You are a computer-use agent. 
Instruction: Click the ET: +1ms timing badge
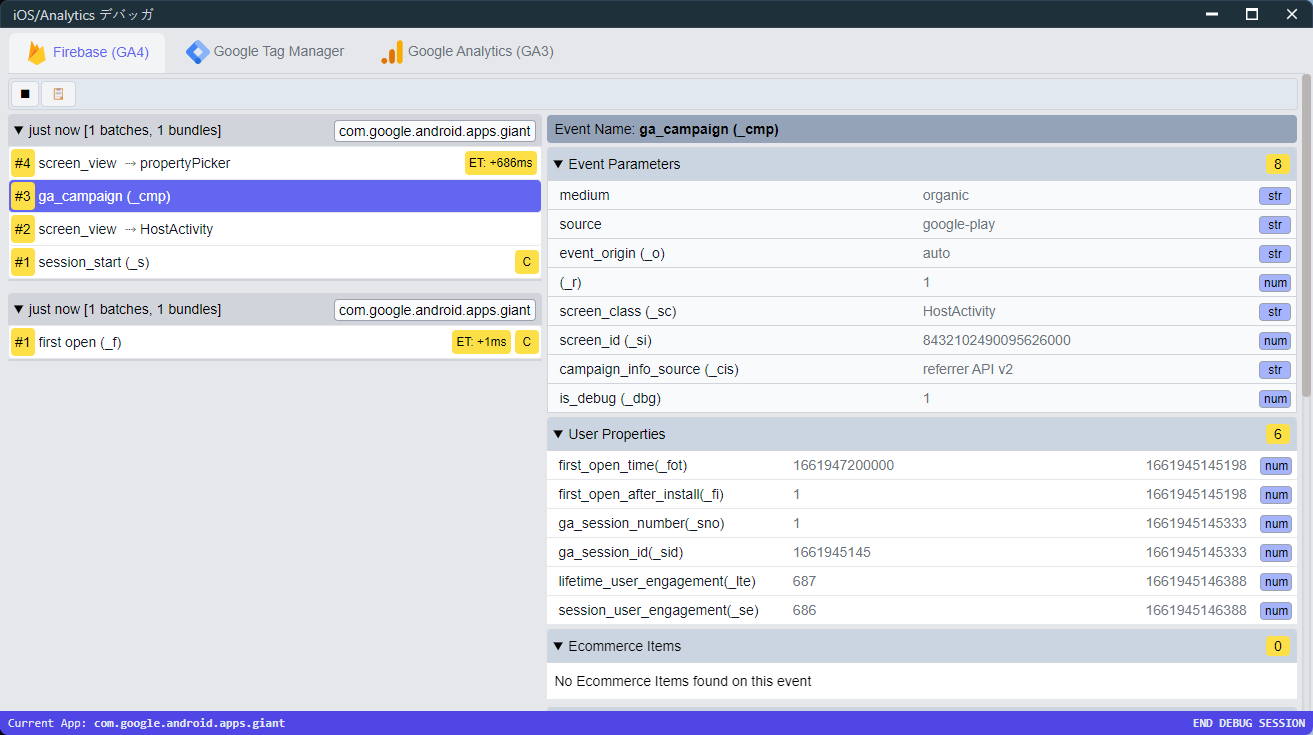481,342
